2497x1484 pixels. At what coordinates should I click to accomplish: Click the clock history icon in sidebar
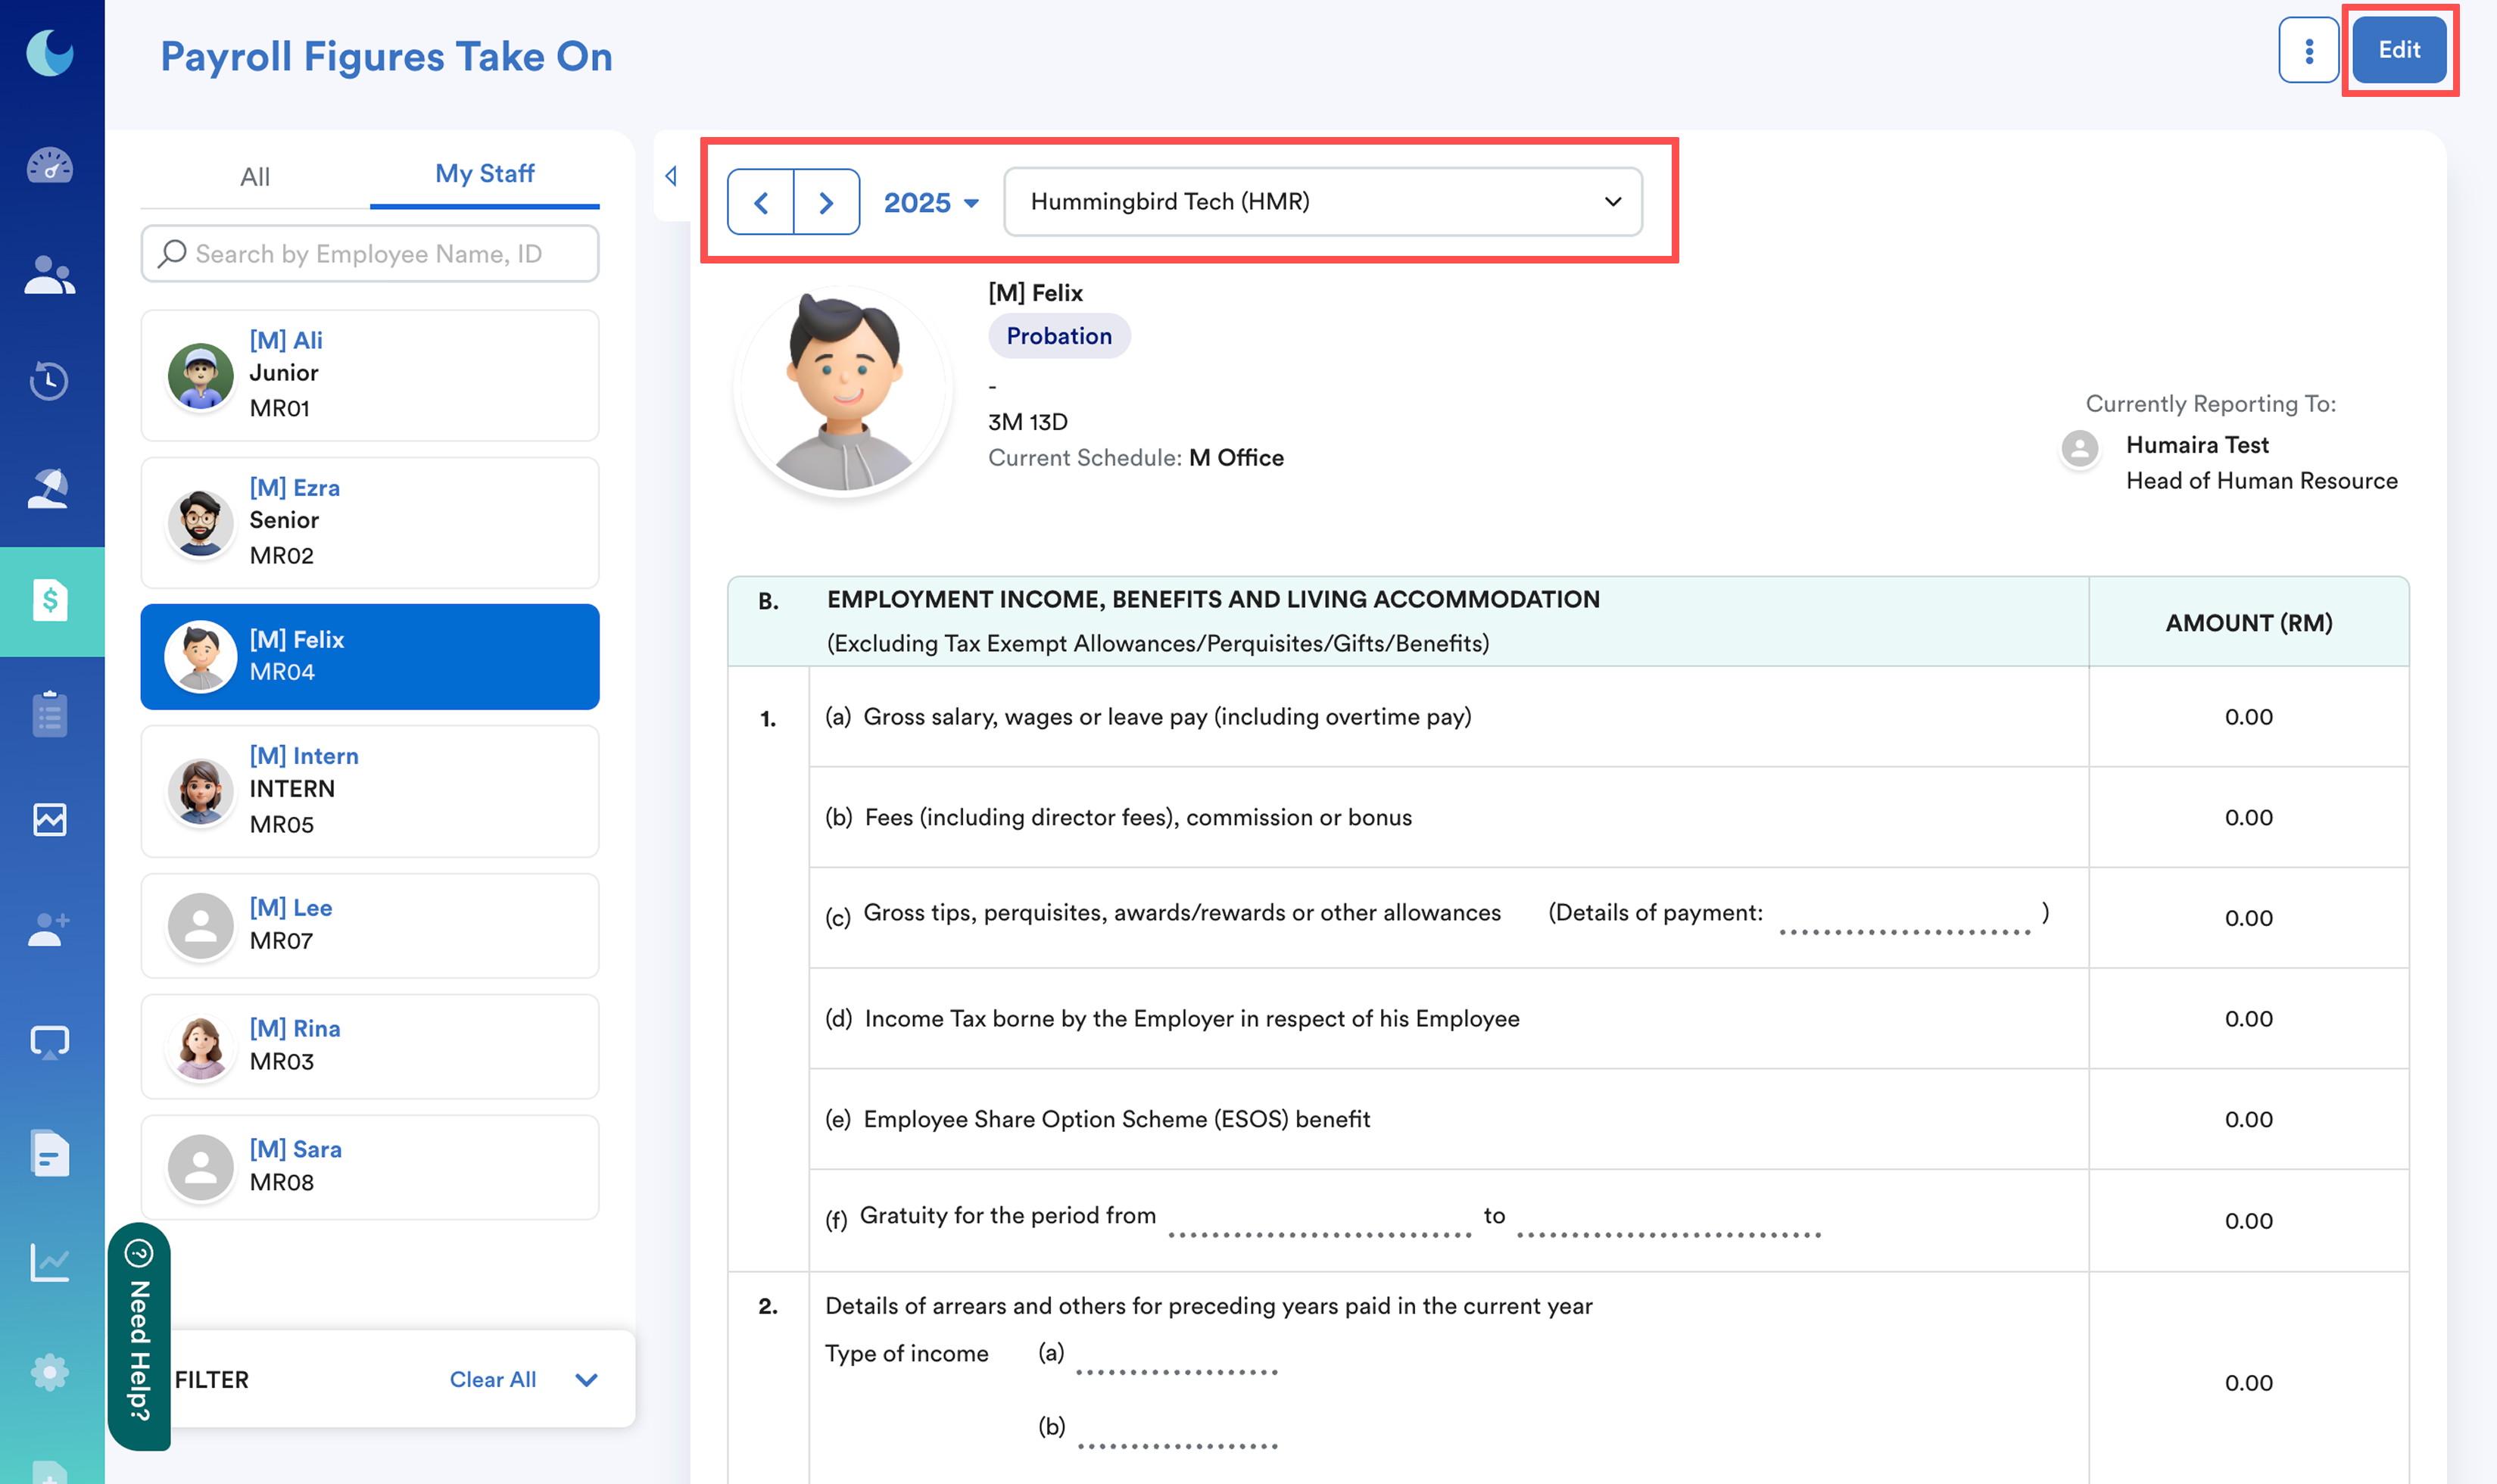coord(50,381)
